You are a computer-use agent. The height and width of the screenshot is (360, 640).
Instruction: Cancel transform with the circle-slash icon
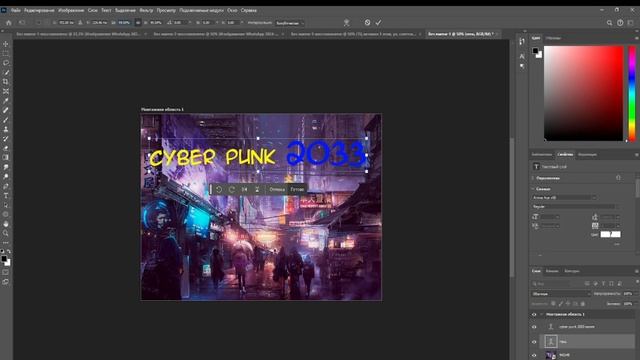367,23
